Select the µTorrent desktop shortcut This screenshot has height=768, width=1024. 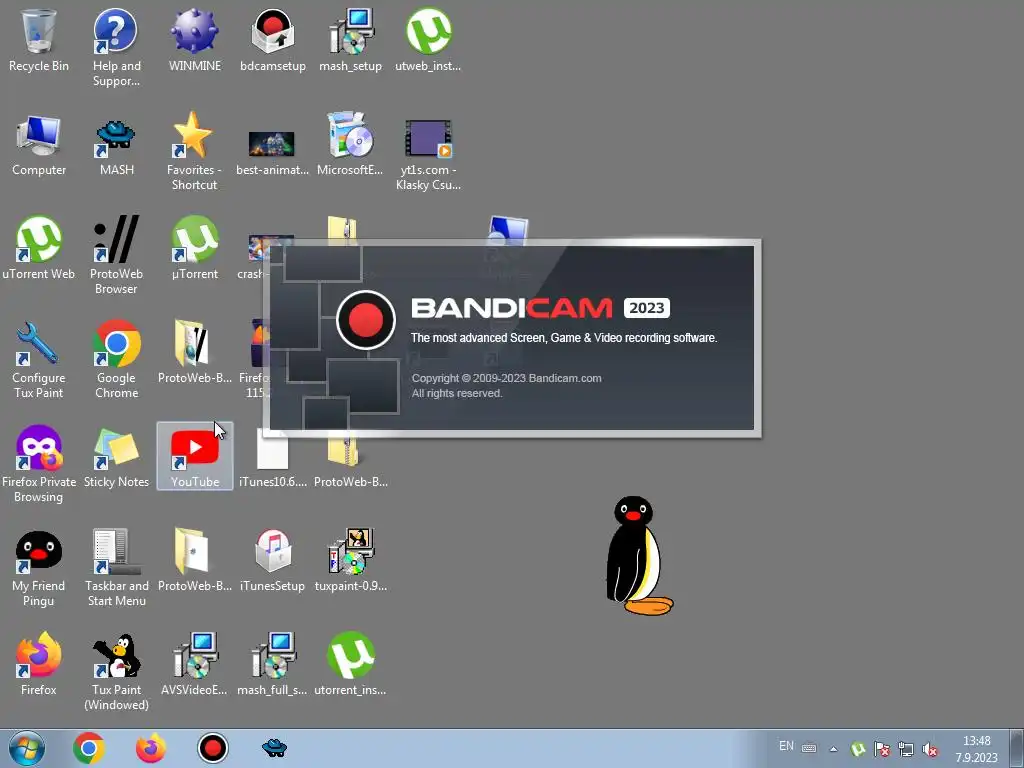coord(195,248)
